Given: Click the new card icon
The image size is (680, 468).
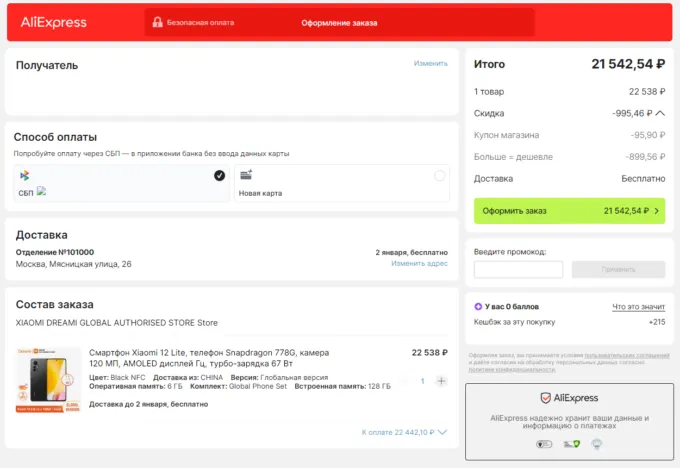Looking at the screenshot, I should (x=246, y=175).
